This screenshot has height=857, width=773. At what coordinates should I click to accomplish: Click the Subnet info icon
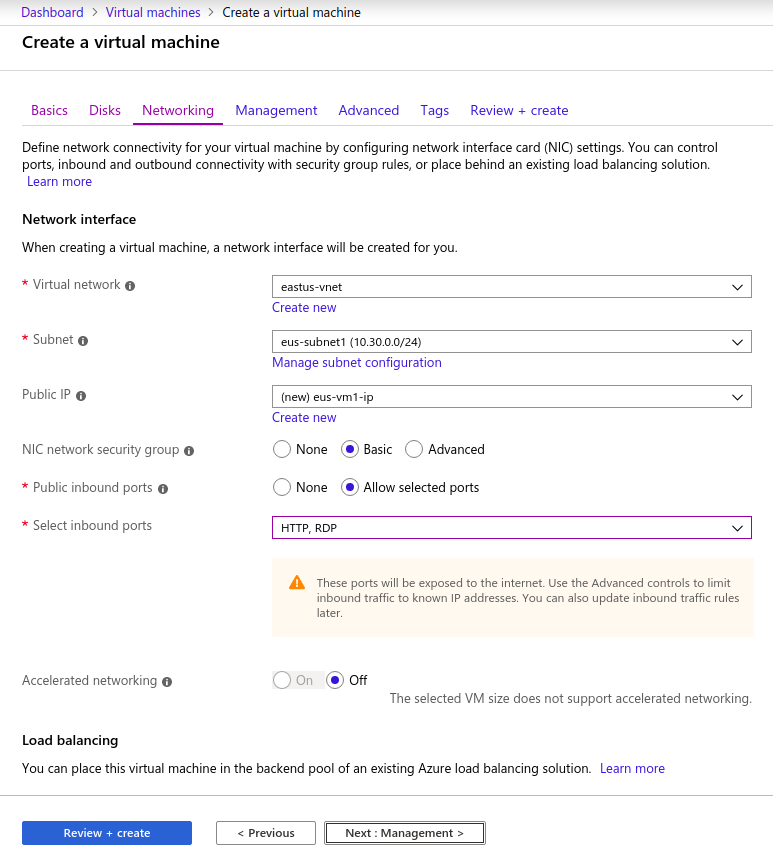tap(83, 341)
